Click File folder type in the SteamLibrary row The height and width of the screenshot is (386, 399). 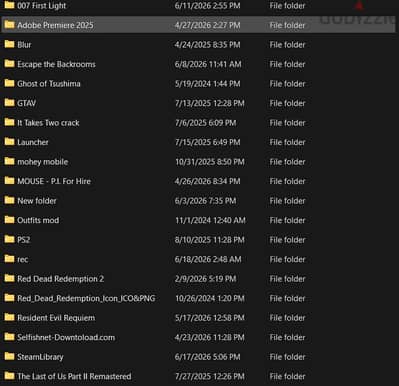[x=287, y=357]
